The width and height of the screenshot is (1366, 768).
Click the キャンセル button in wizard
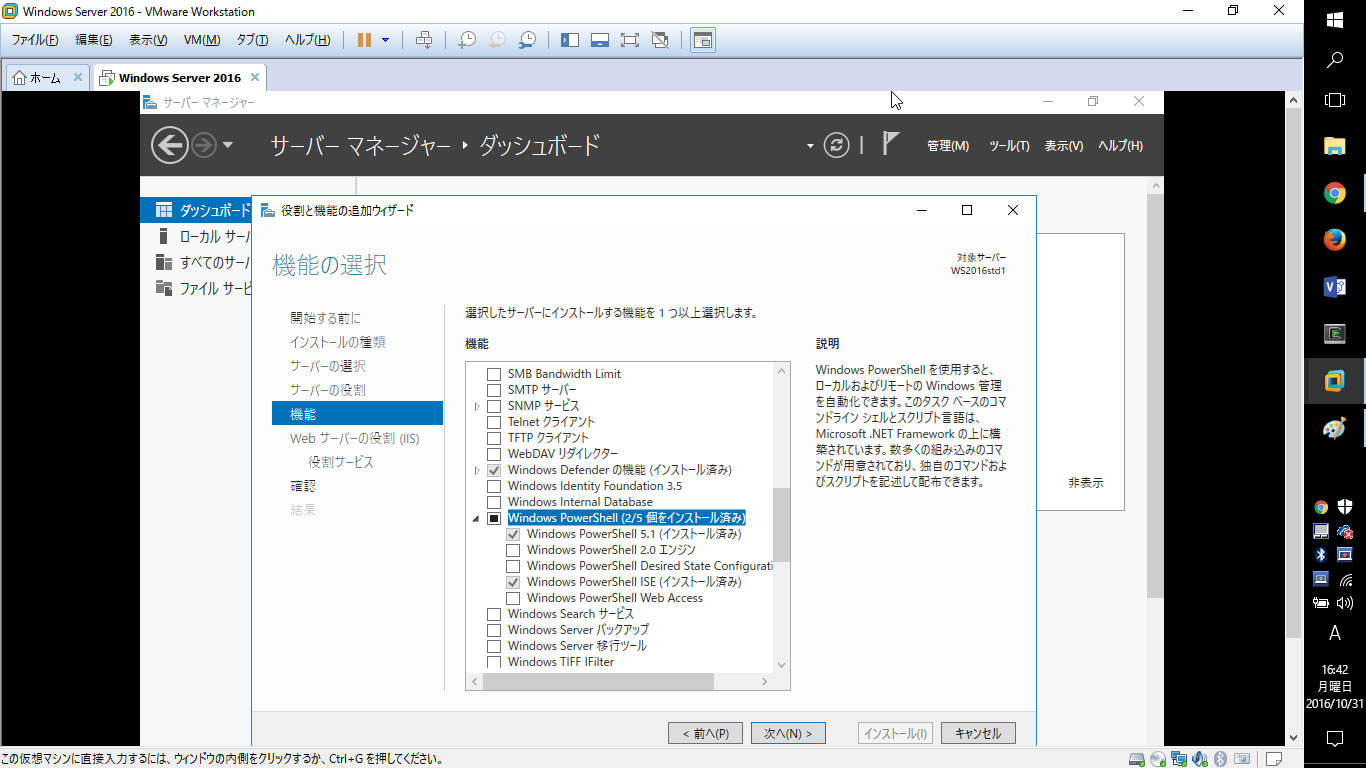(978, 733)
